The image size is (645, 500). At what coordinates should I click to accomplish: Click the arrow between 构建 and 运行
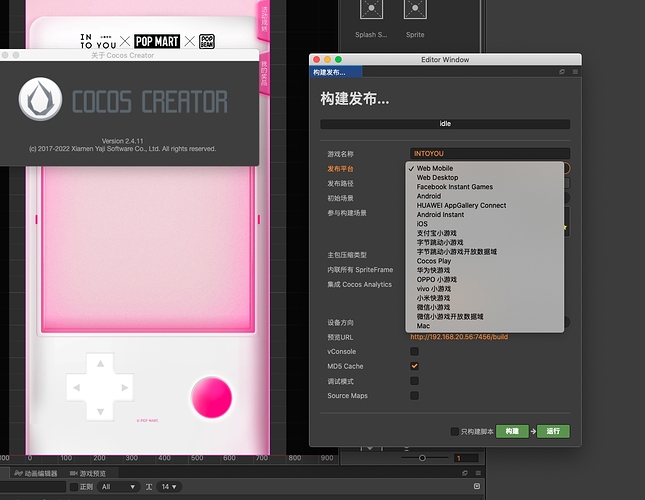[x=533, y=431]
